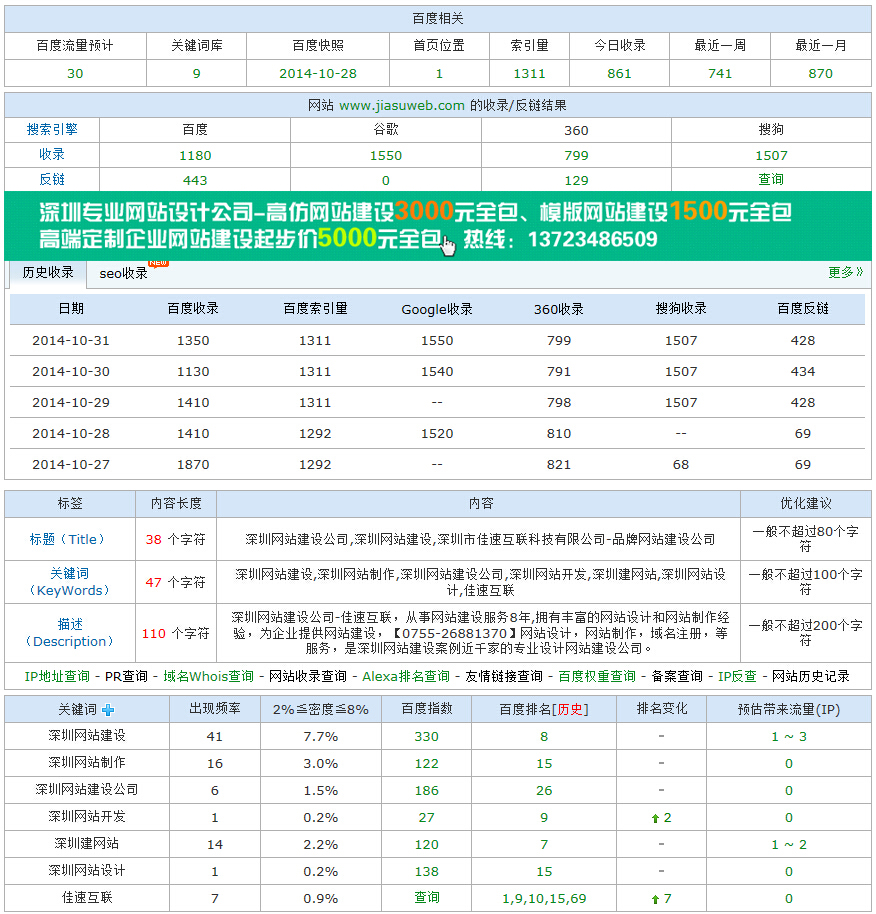Click rank list 1,9,10,15,69
This screenshot has height=914, width=876.
pyautogui.click(x=544, y=899)
